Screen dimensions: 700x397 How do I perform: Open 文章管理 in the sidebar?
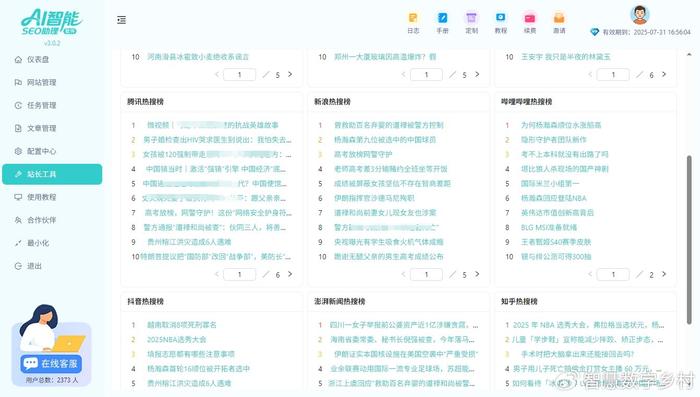pyautogui.click(x=42, y=128)
